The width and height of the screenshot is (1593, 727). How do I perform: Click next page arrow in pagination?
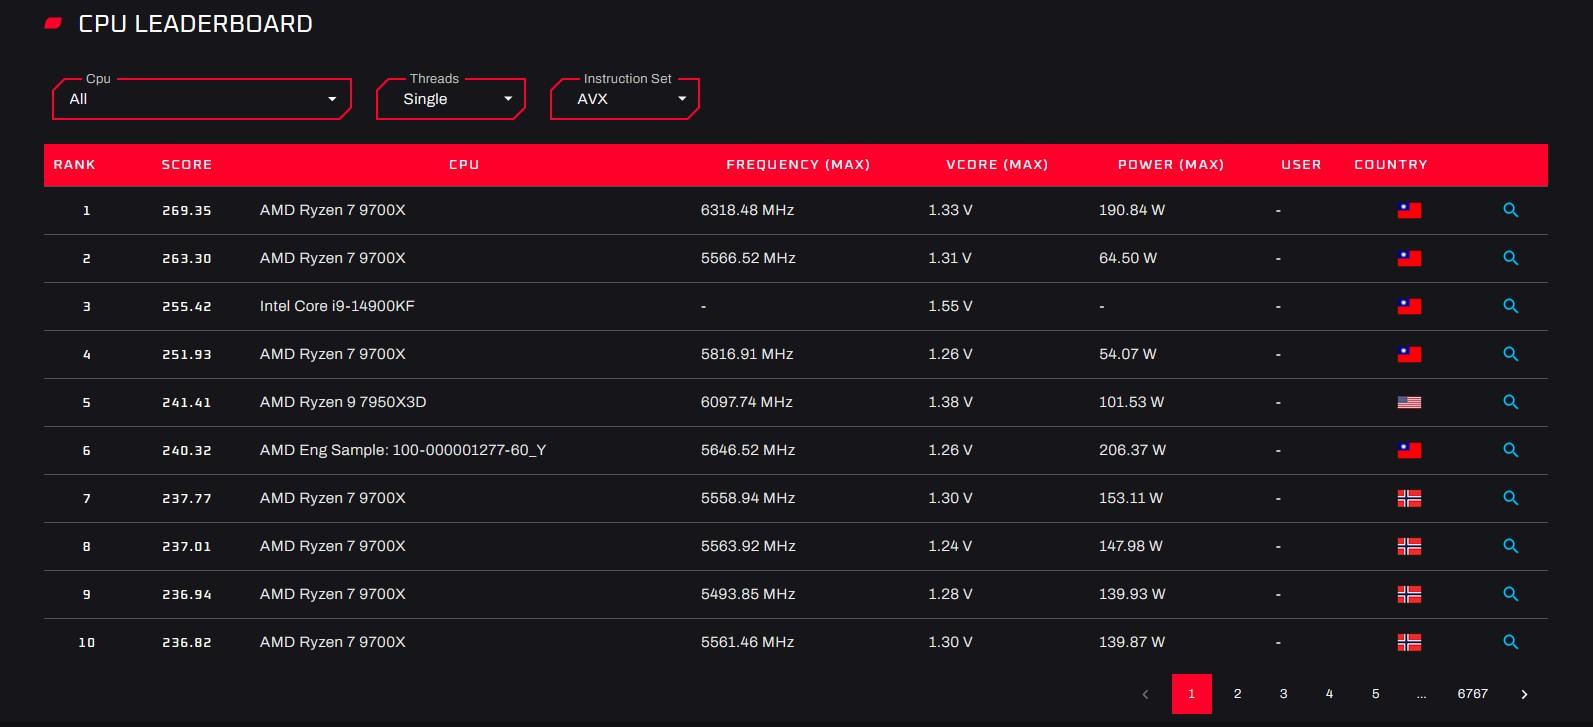click(x=1524, y=694)
